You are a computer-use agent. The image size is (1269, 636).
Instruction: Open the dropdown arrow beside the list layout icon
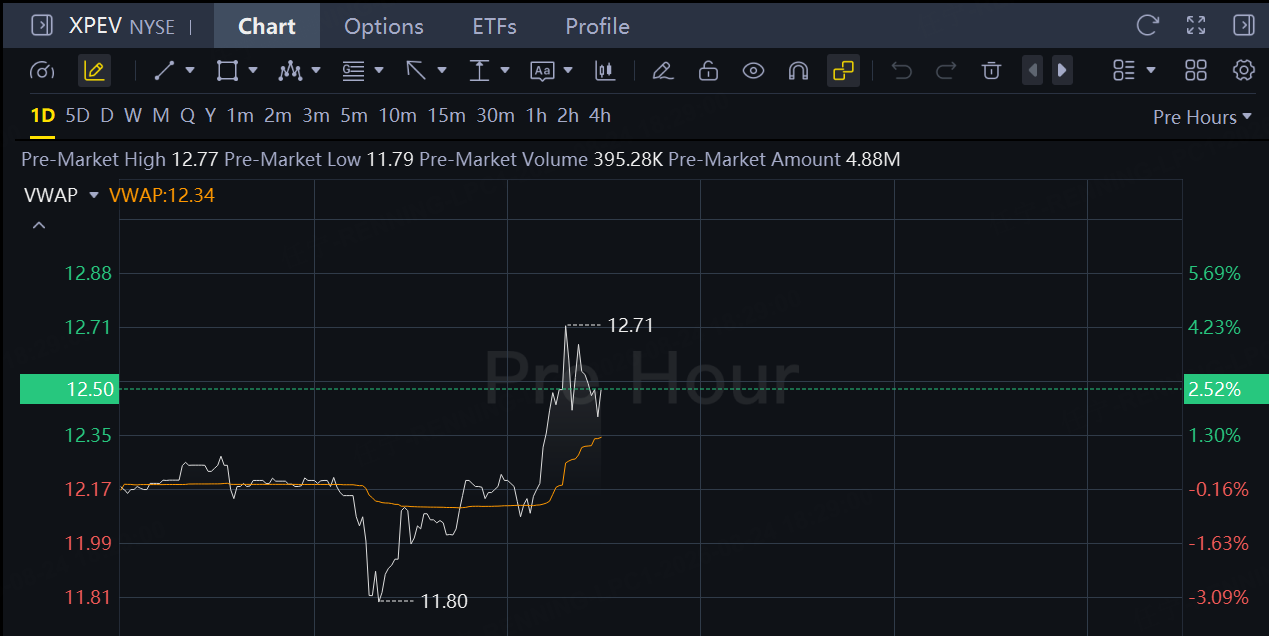[x=1151, y=70]
